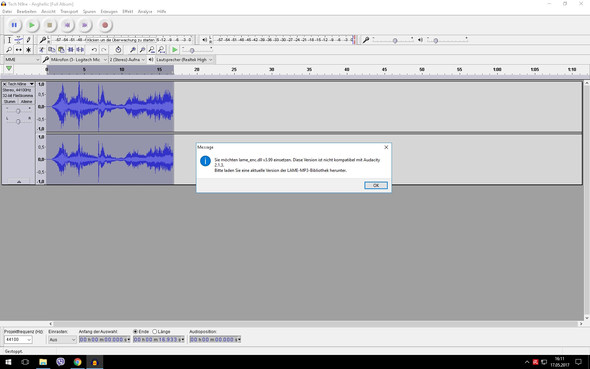Open the MME audio host dropdown
590x369 pixels.
click(22, 60)
